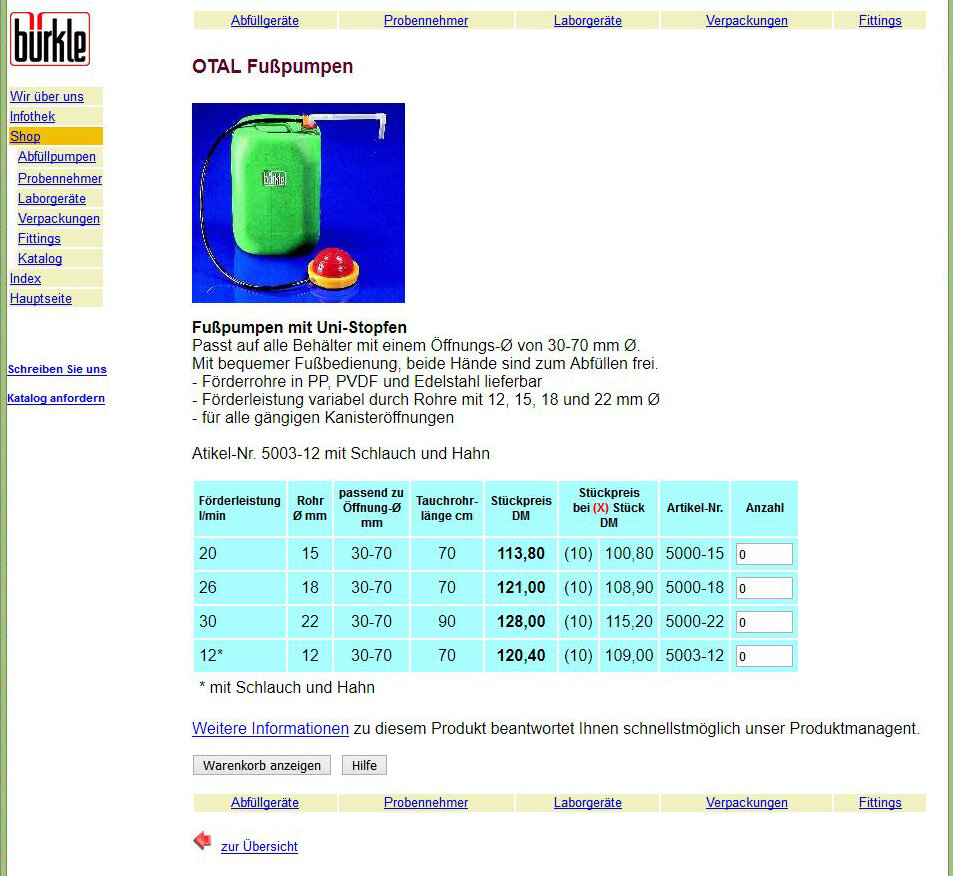The width and height of the screenshot is (953, 876).
Task: Click the OTAL Fußpumpen page heading
Action: point(272,66)
